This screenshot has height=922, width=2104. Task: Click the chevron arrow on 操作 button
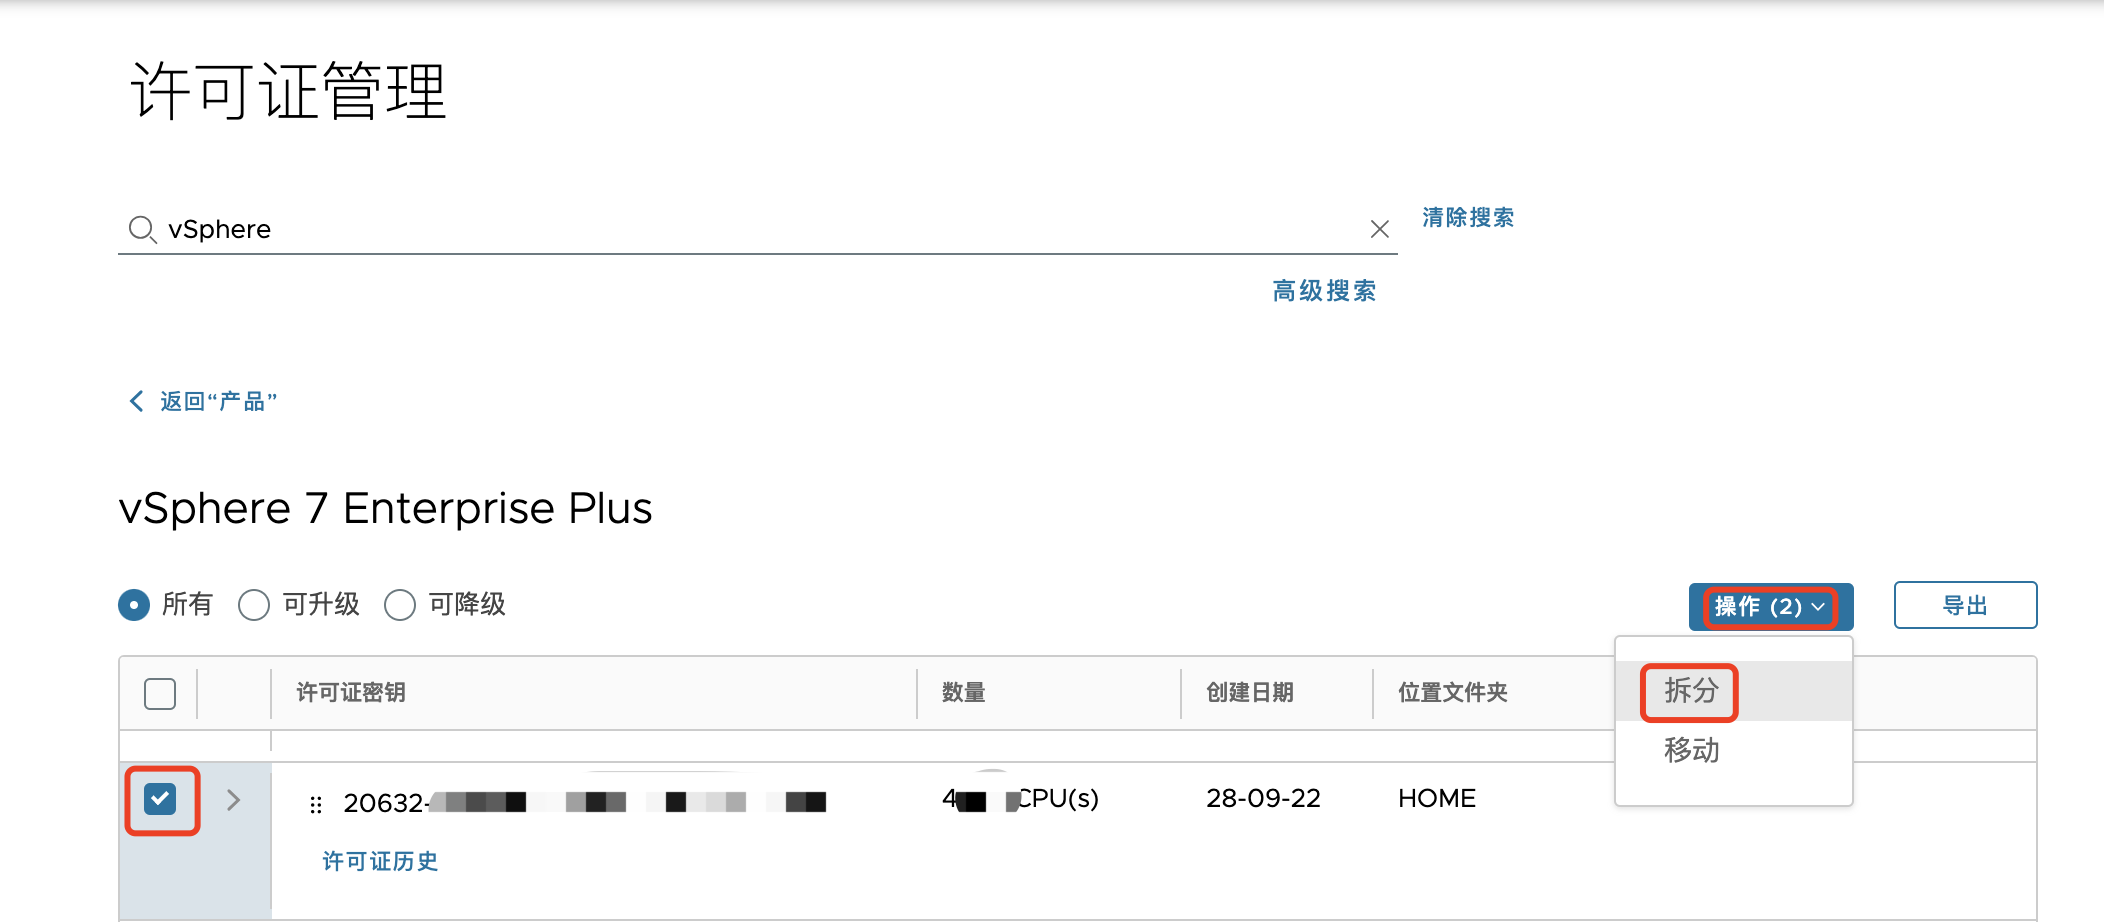coord(1818,606)
